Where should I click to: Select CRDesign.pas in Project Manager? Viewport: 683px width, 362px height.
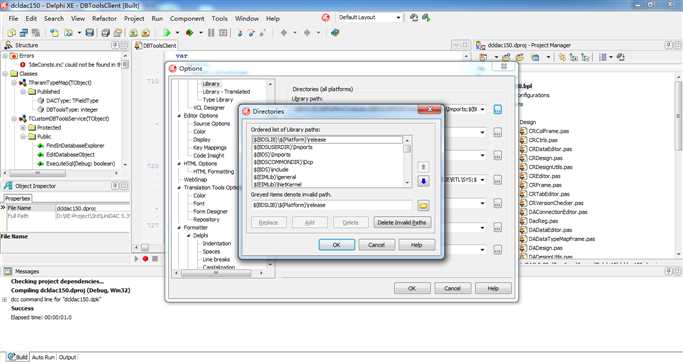(545, 158)
